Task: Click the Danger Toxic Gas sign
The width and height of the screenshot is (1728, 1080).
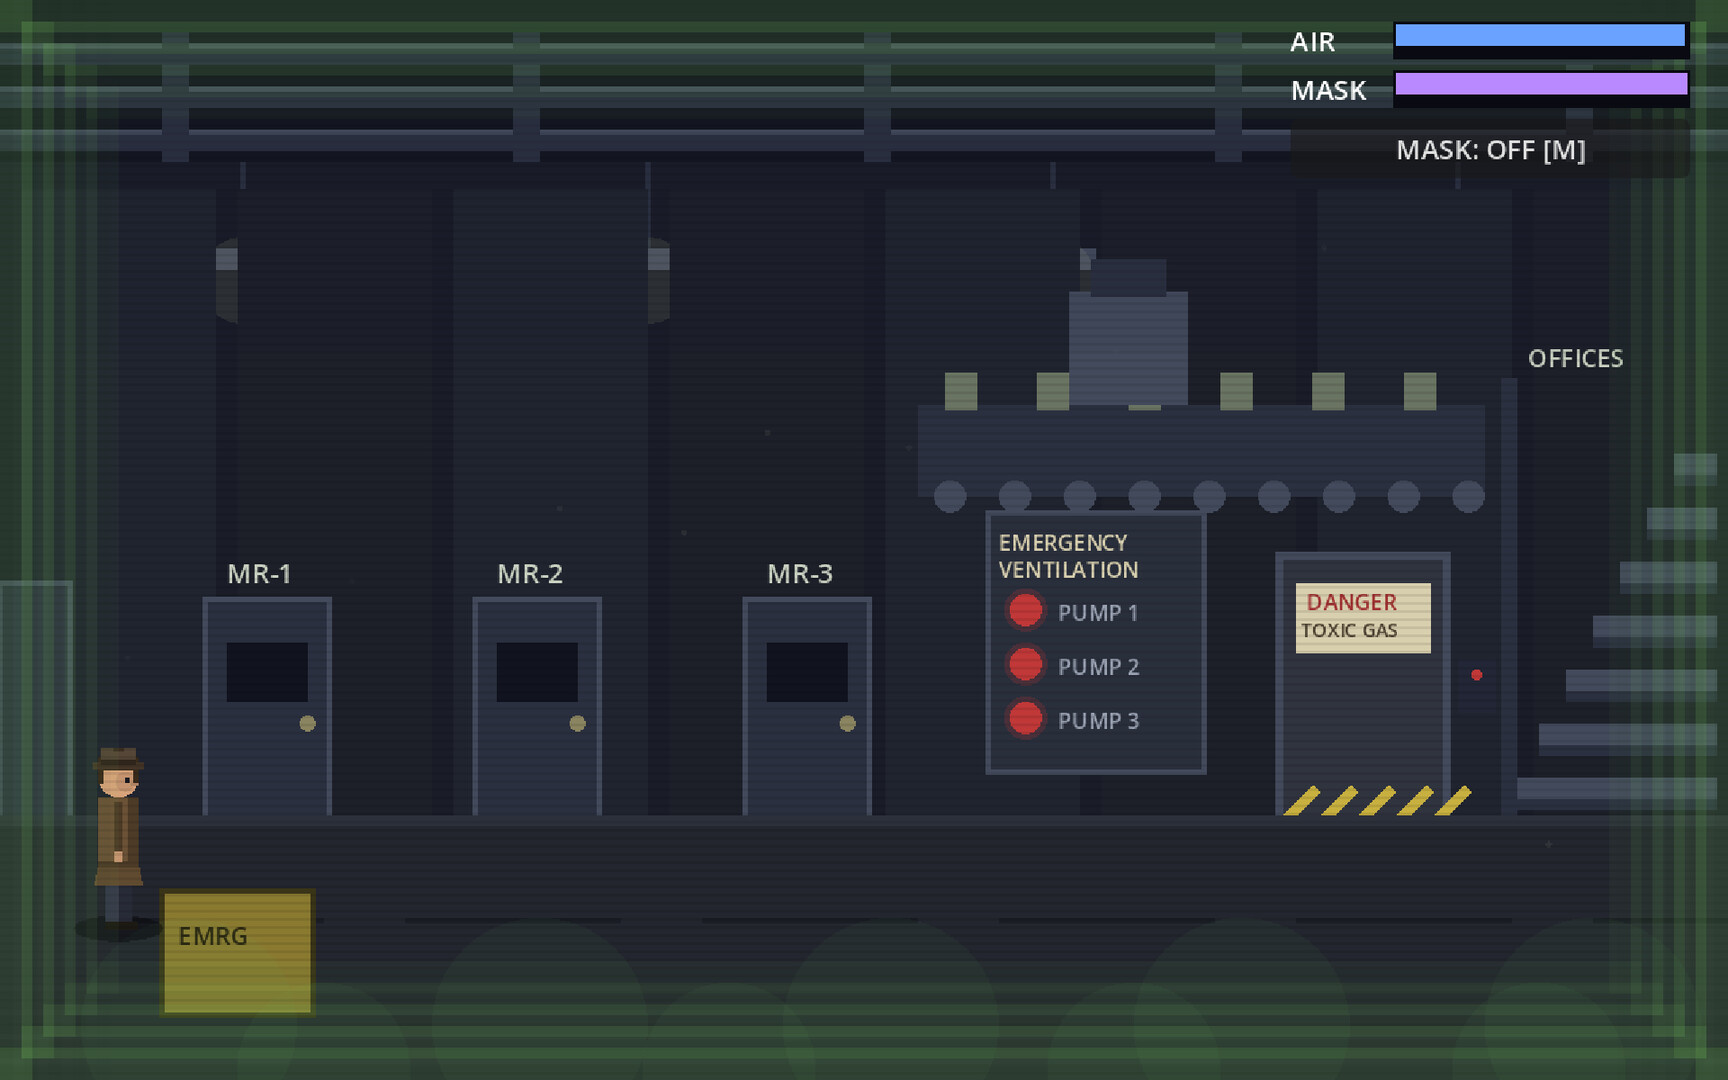Action: pos(1363,618)
